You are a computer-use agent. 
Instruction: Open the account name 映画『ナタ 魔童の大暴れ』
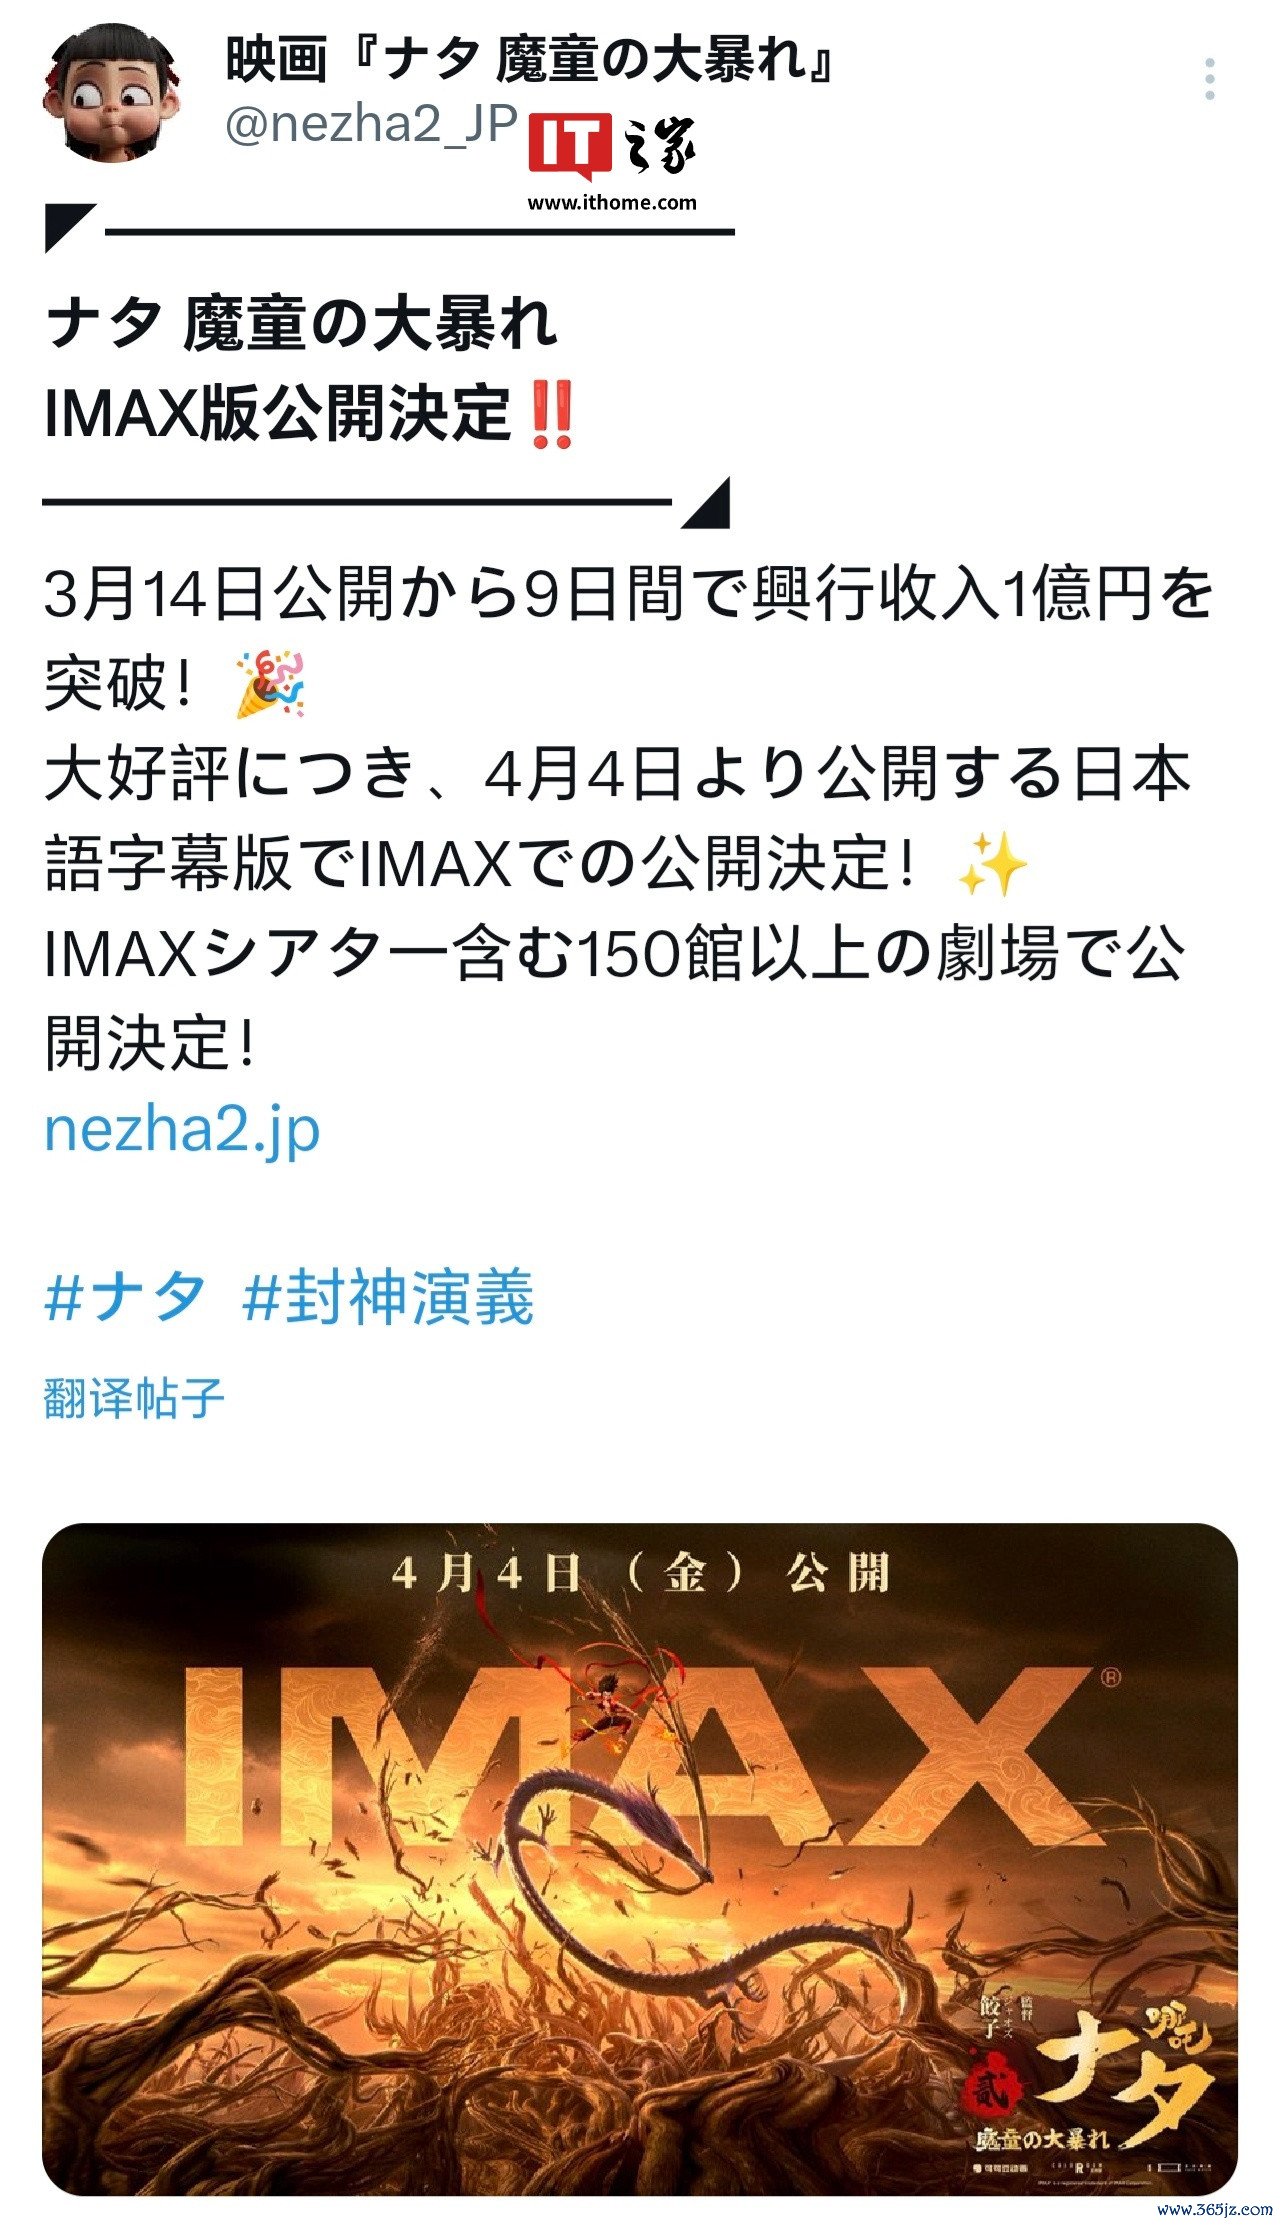(x=532, y=61)
